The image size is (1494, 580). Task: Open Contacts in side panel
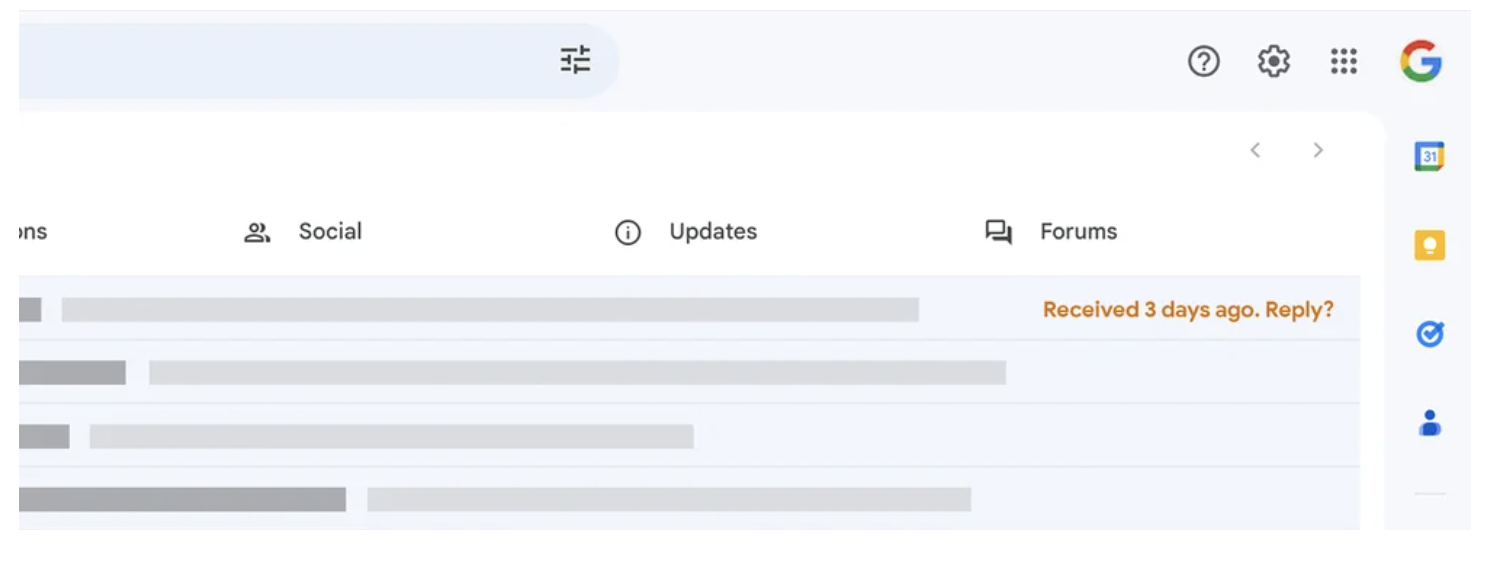tap(1430, 423)
